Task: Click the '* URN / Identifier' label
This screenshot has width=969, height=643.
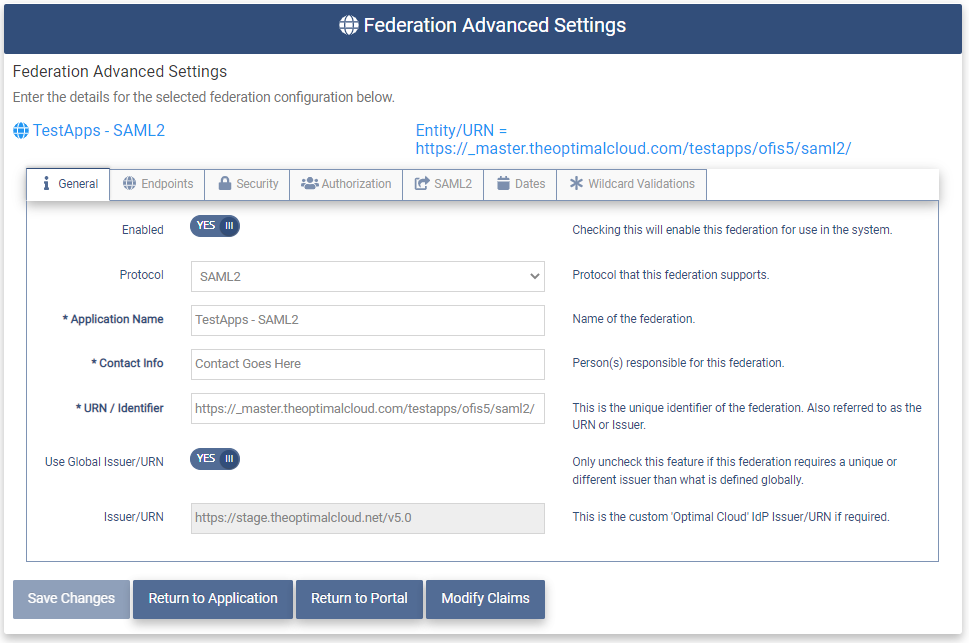Action: (120, 408)
